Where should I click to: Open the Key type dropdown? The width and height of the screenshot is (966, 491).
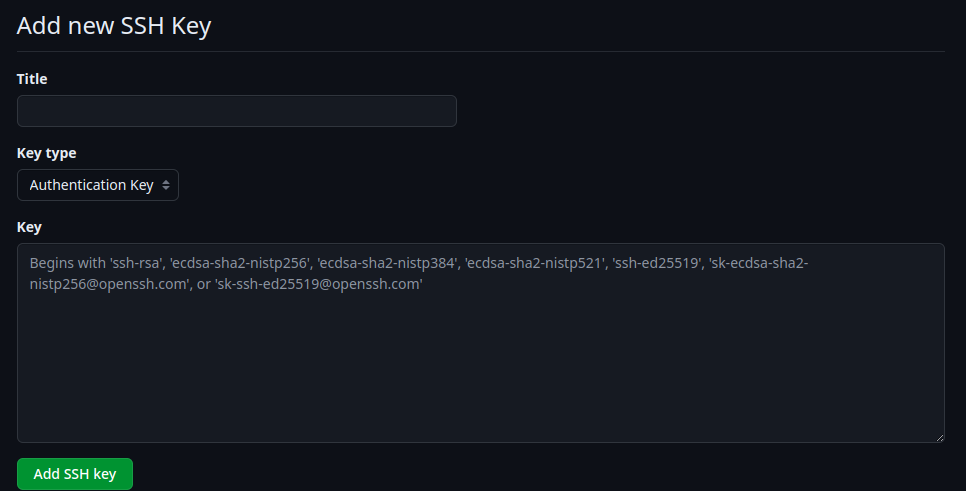click(x=98, y=185)
